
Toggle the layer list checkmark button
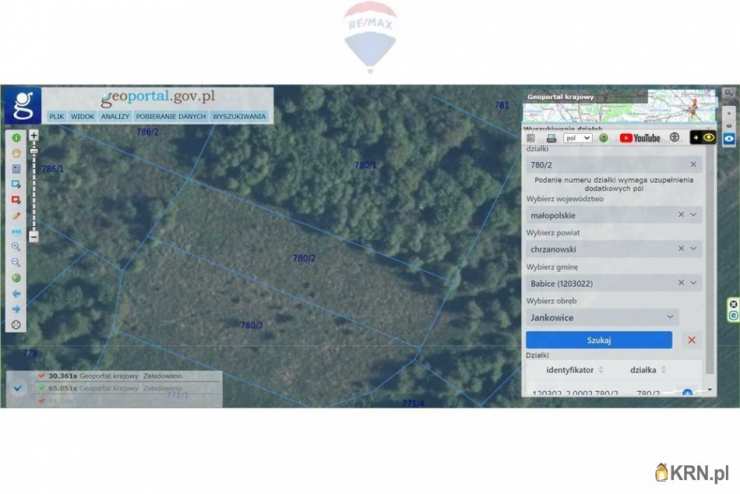pos(18,388)
